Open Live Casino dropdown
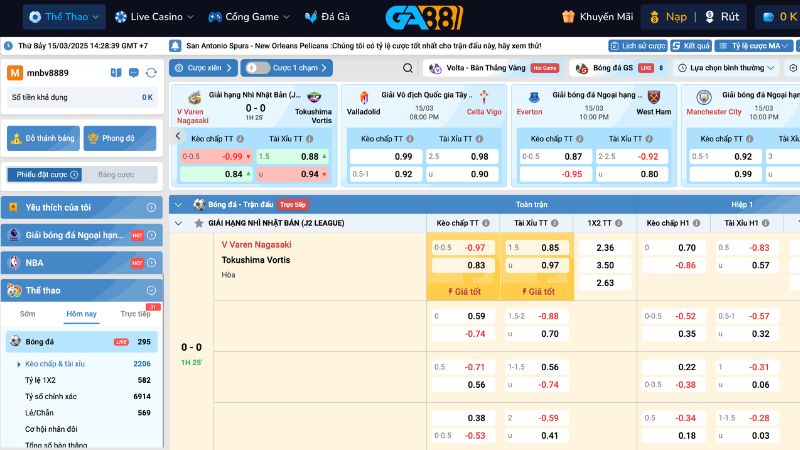800x450 pixels. 154,17
